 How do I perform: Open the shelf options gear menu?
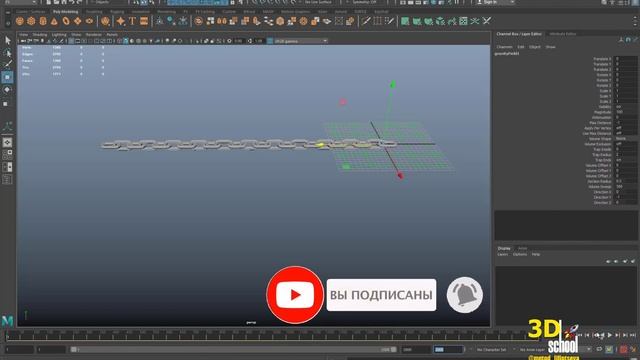(7, 23)
